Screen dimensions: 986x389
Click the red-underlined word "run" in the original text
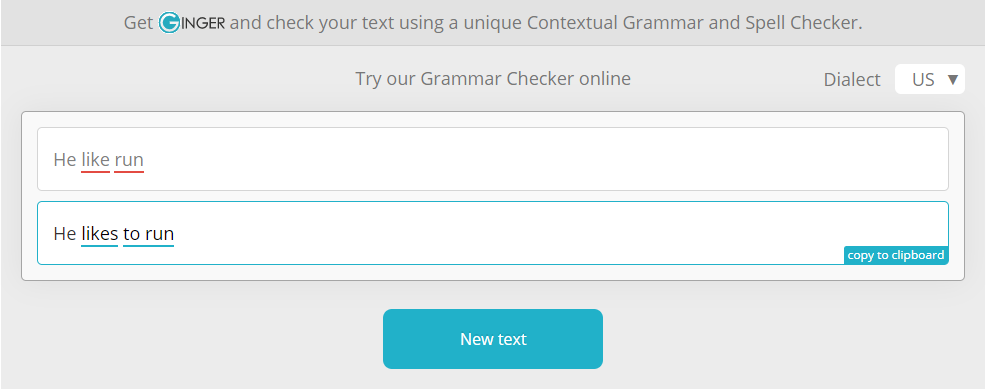click(129, 160)
